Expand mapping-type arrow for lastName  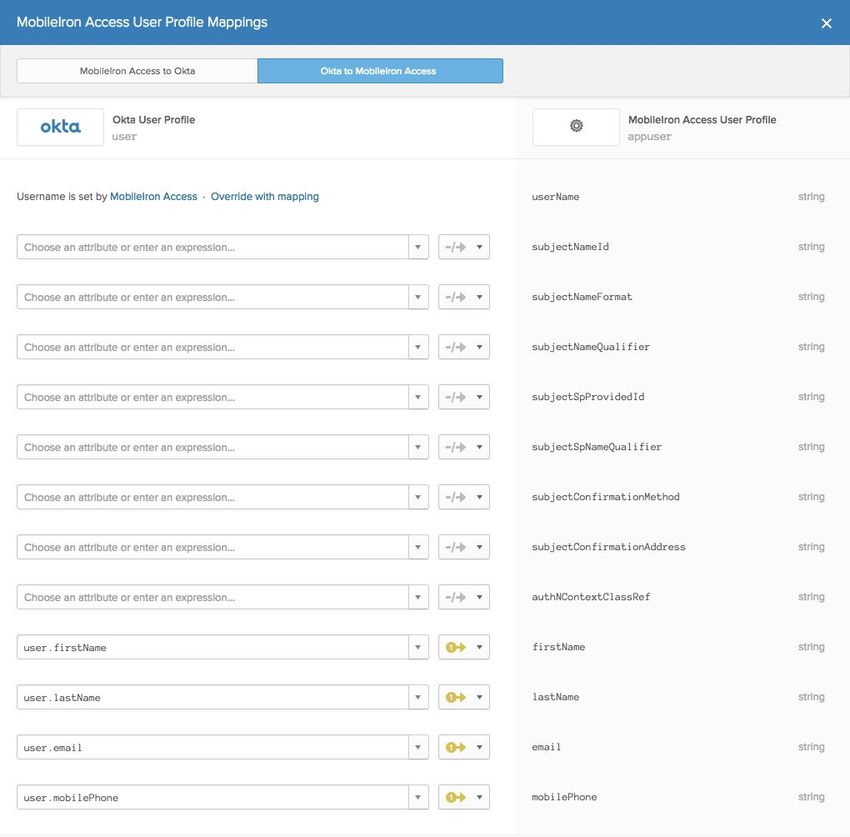[480, 697]
